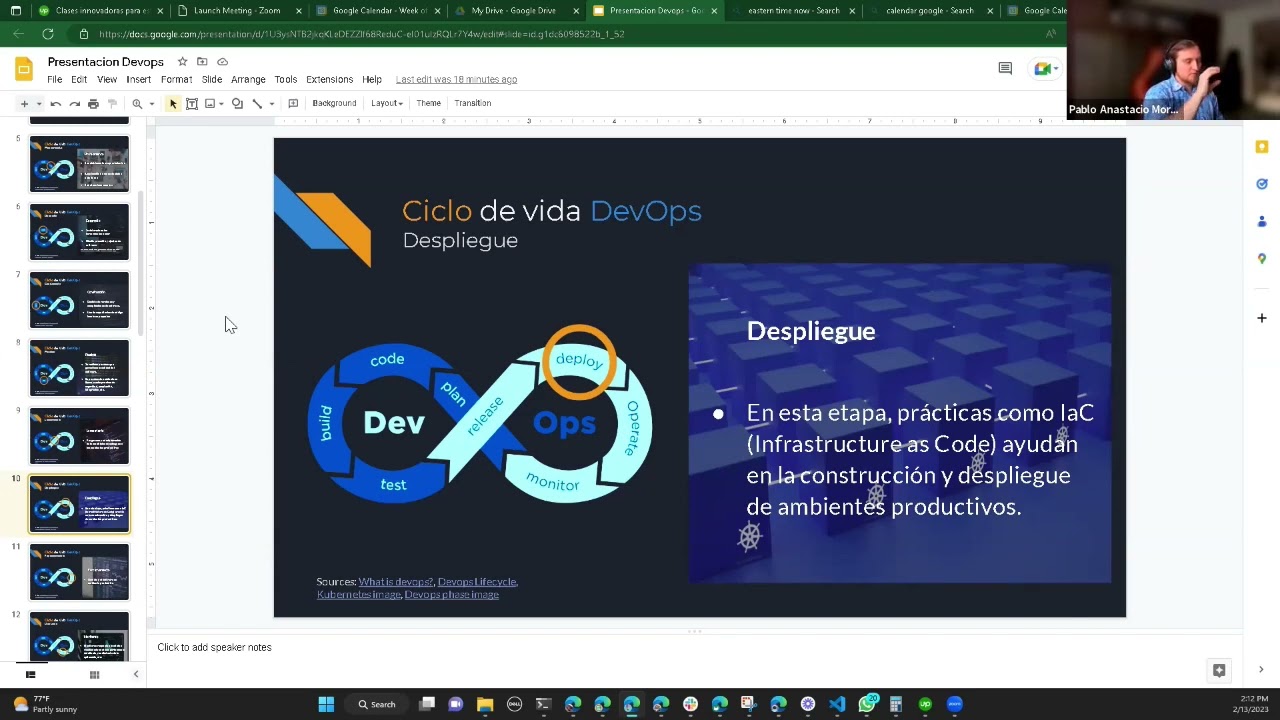Select slide 7 thumbnail in filmstrip
This screenshot has width=1280, height=720.
[79, 299]
